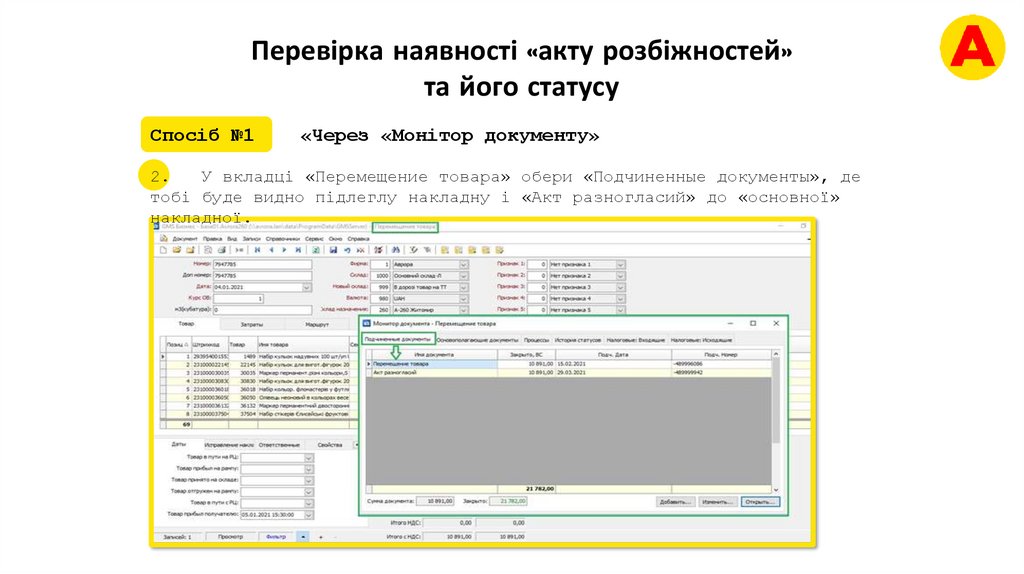Screen dimensions: 1024x574
Task: Expand Товар прибыл получателю date dropdown
Action: 309,515
